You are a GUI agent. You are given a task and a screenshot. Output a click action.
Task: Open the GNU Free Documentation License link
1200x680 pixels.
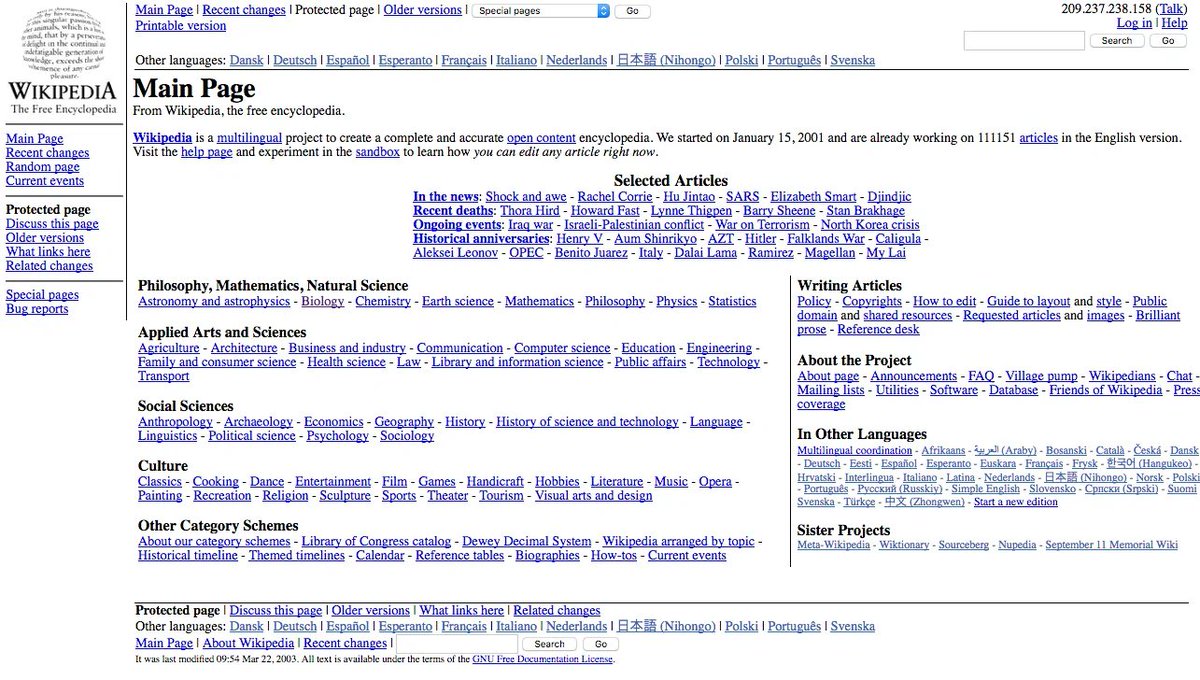point(542,660)
